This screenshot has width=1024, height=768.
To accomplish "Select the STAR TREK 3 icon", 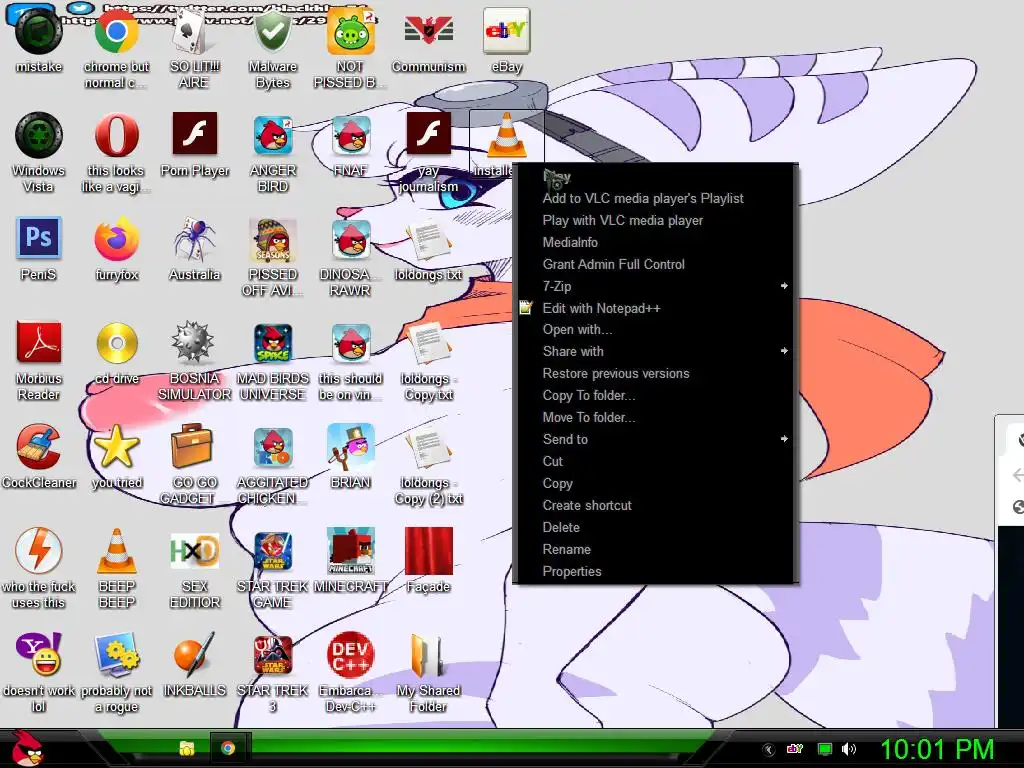I will (272, 654).
